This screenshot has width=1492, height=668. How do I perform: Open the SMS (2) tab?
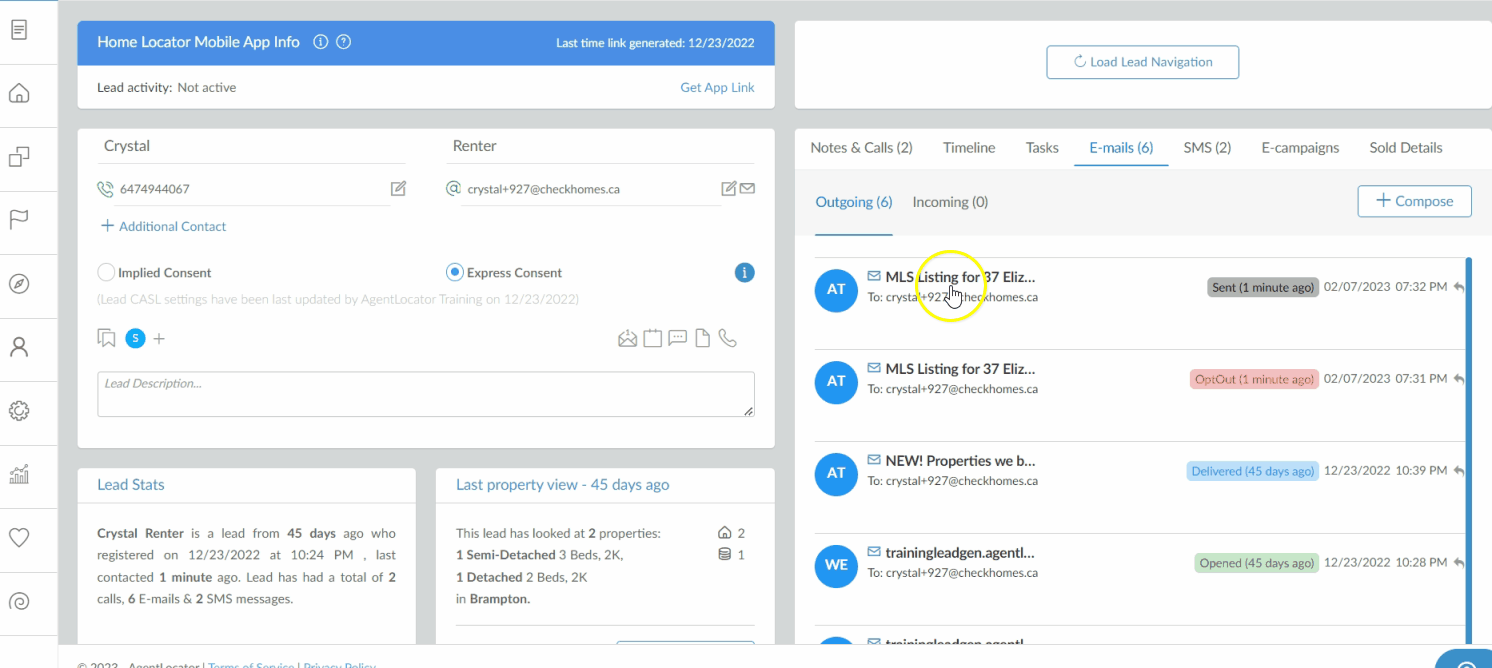tap(1207, 147)
